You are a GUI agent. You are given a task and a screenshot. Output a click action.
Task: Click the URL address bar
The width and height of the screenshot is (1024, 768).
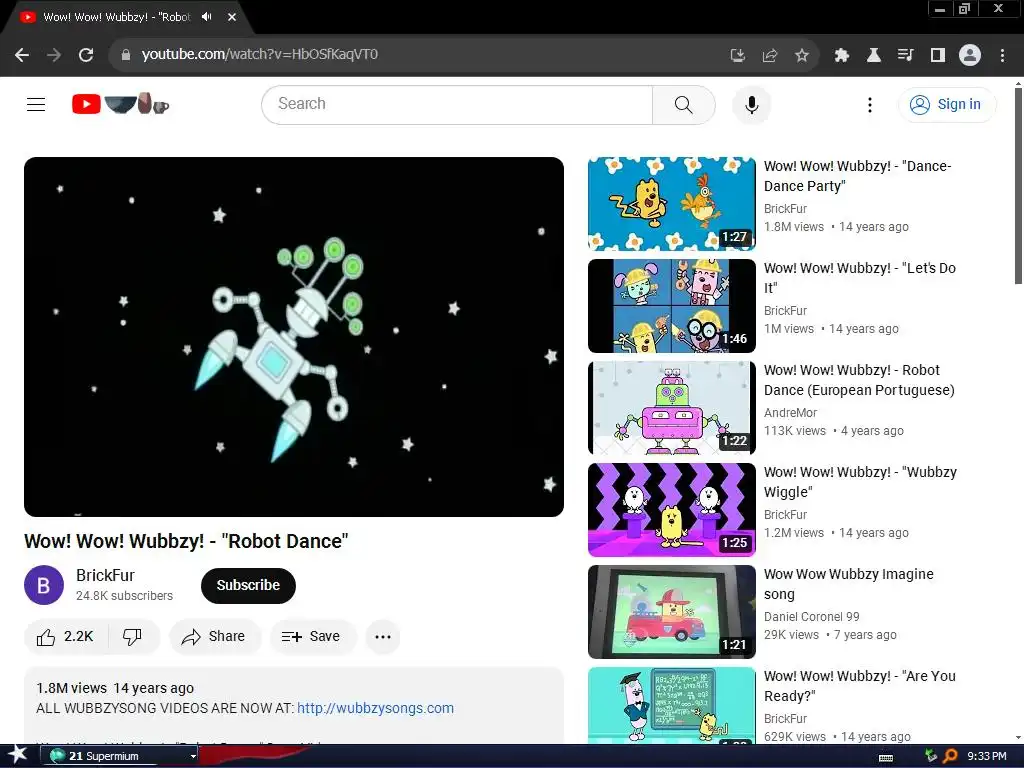418,55
